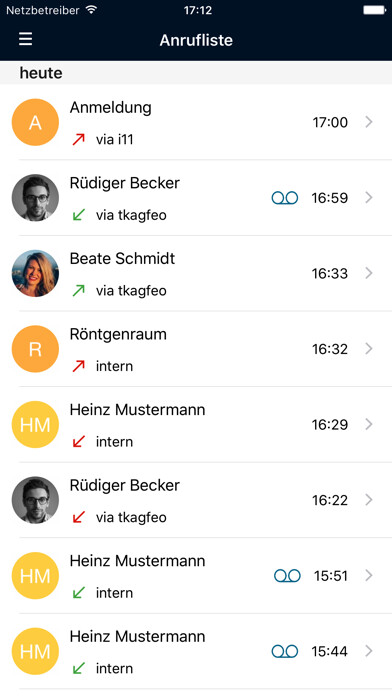Open Rüdiger Becker's photo at 16:59
Viewport: 392px width, 696px height.
point(35,198)
